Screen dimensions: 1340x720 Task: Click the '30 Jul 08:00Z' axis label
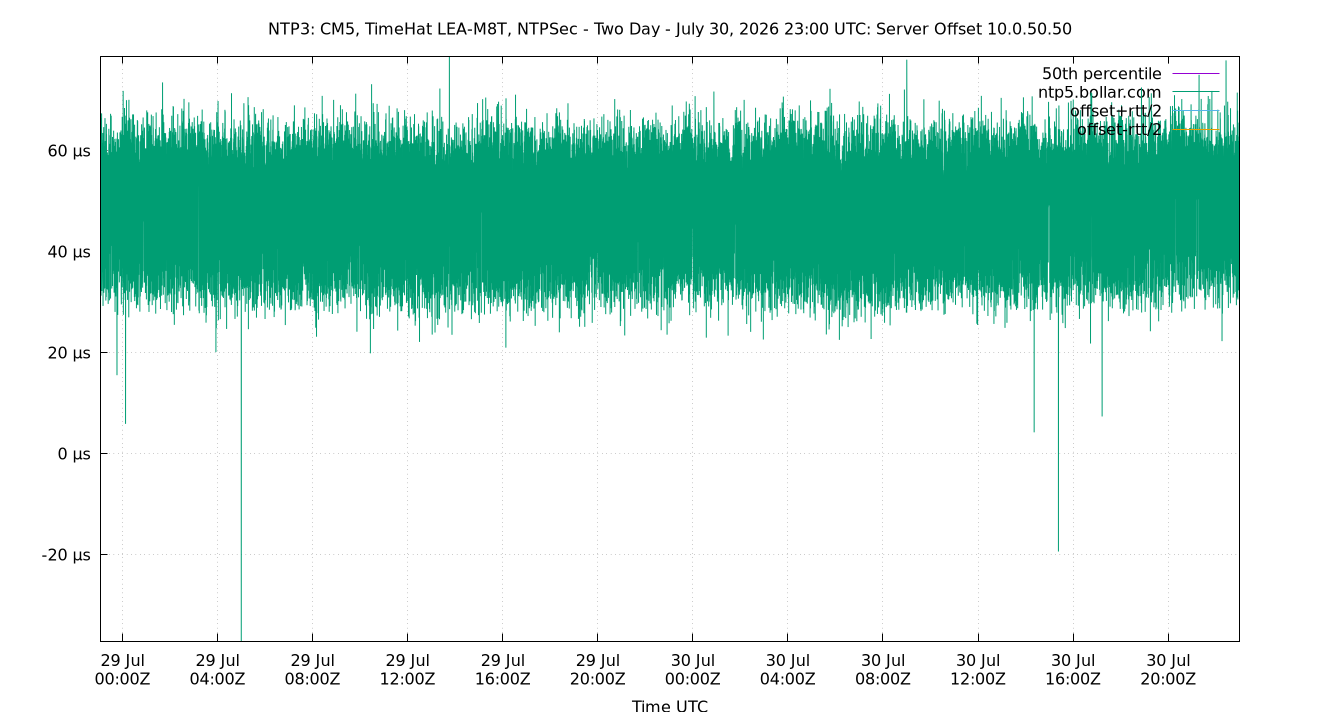pyautogui.click(x=883, y=669)
